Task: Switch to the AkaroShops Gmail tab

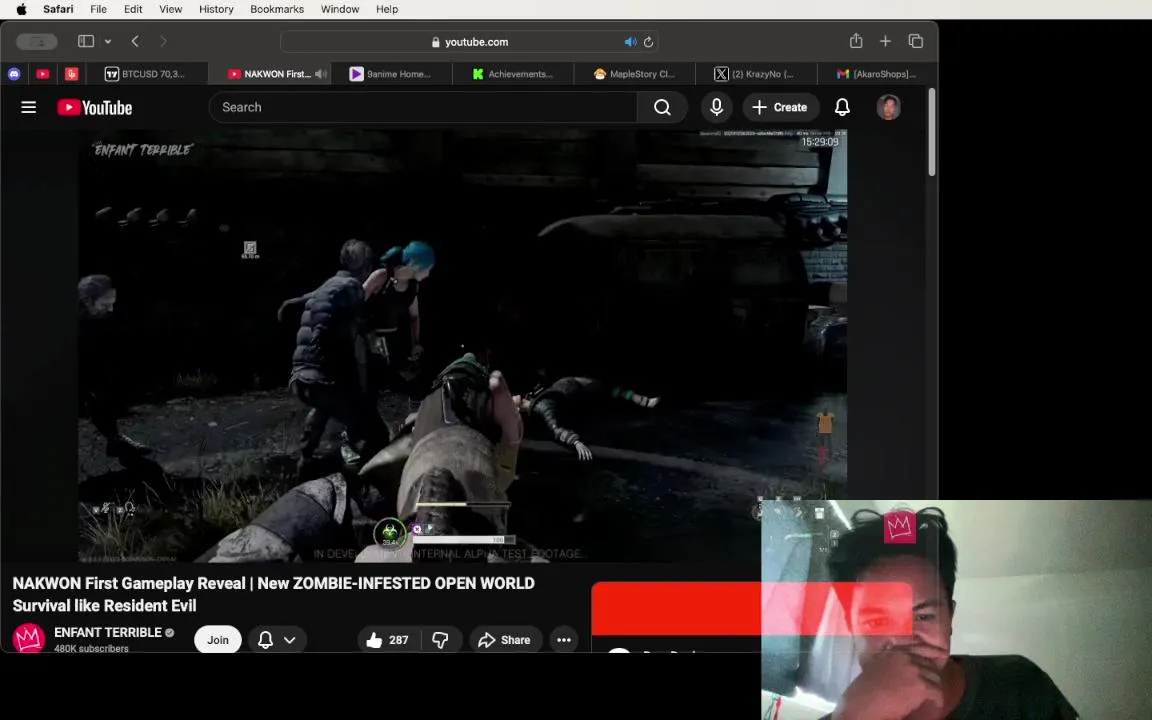Action: pos(876,73)
